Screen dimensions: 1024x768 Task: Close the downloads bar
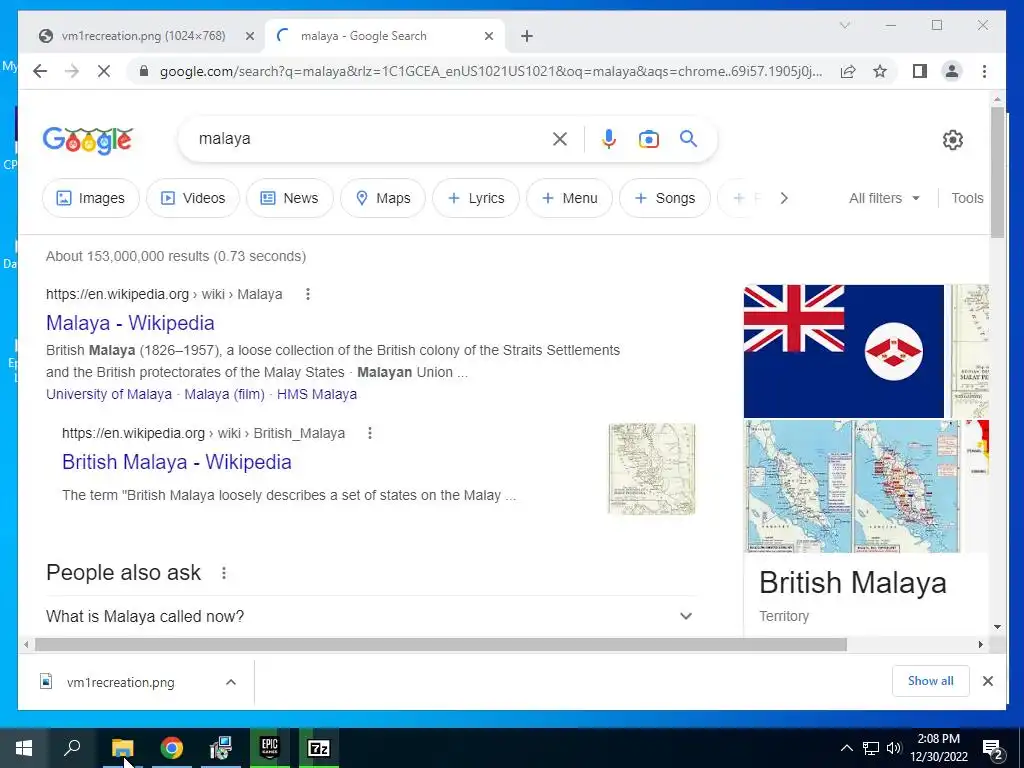point(988,681)
